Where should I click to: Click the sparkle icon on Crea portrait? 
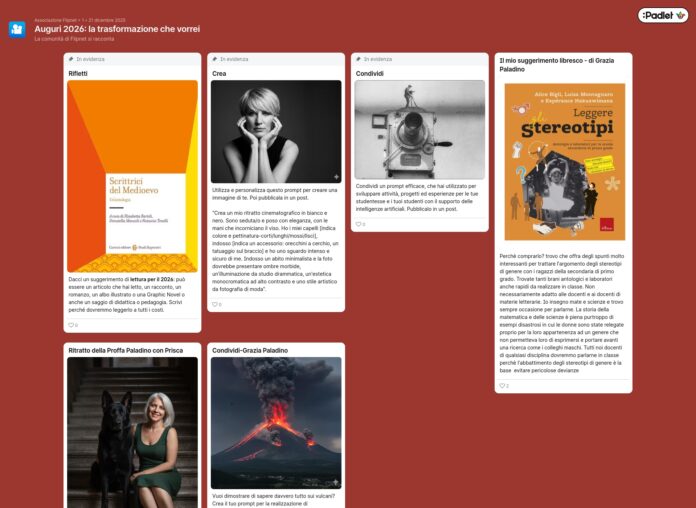click(x=335, y=177)
